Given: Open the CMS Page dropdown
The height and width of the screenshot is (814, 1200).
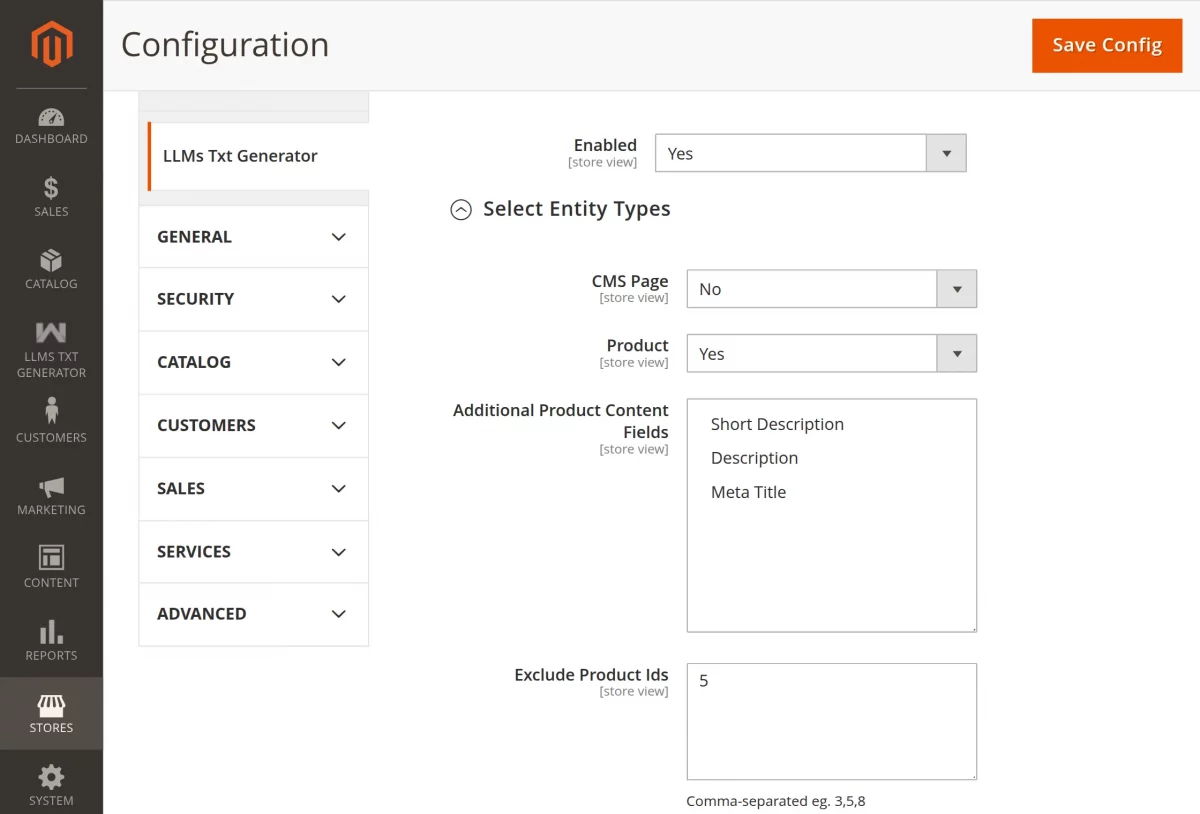Looking at the screenshot, I should point(831,289).
